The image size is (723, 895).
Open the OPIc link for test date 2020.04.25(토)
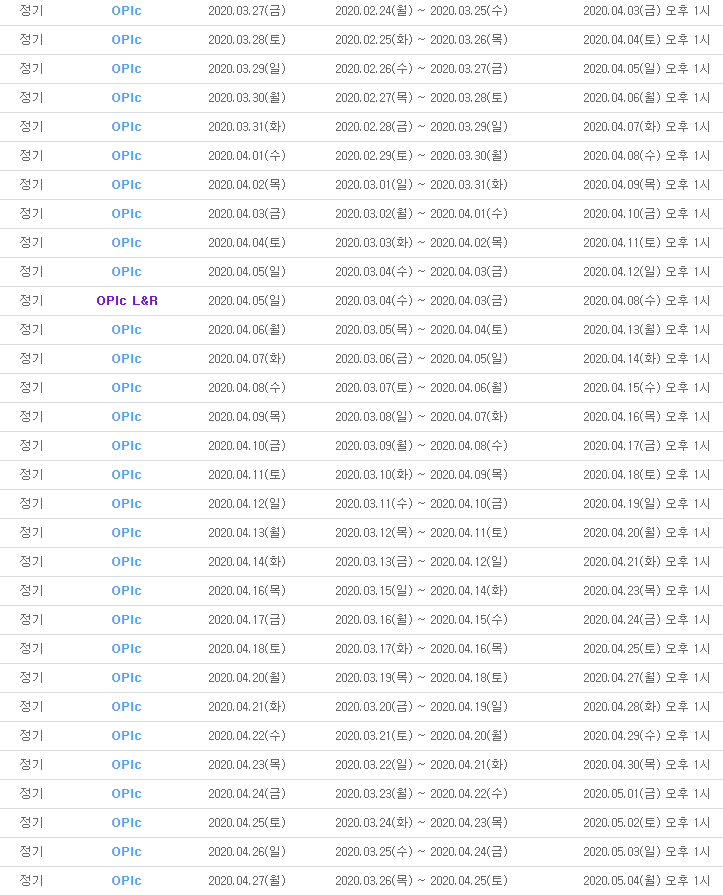126,823
